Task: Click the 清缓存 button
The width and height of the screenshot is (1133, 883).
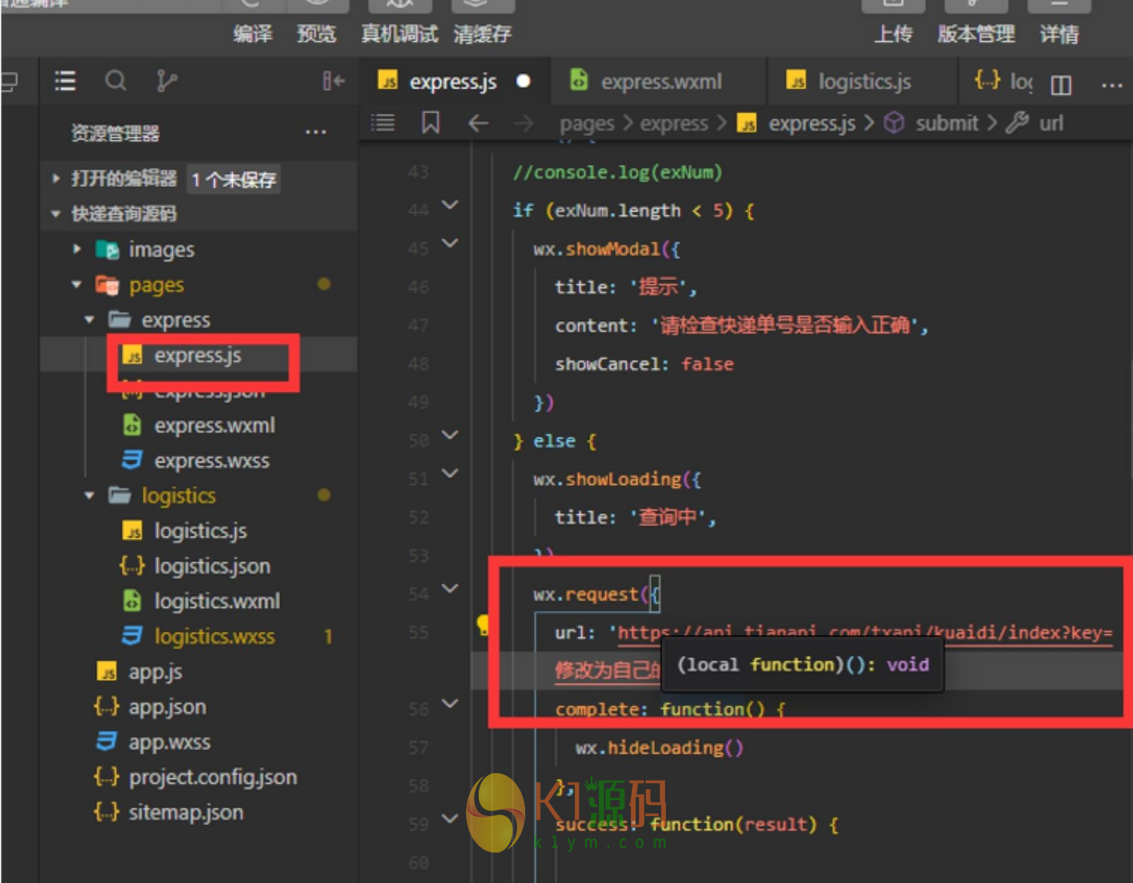Action: pos(481,34)
